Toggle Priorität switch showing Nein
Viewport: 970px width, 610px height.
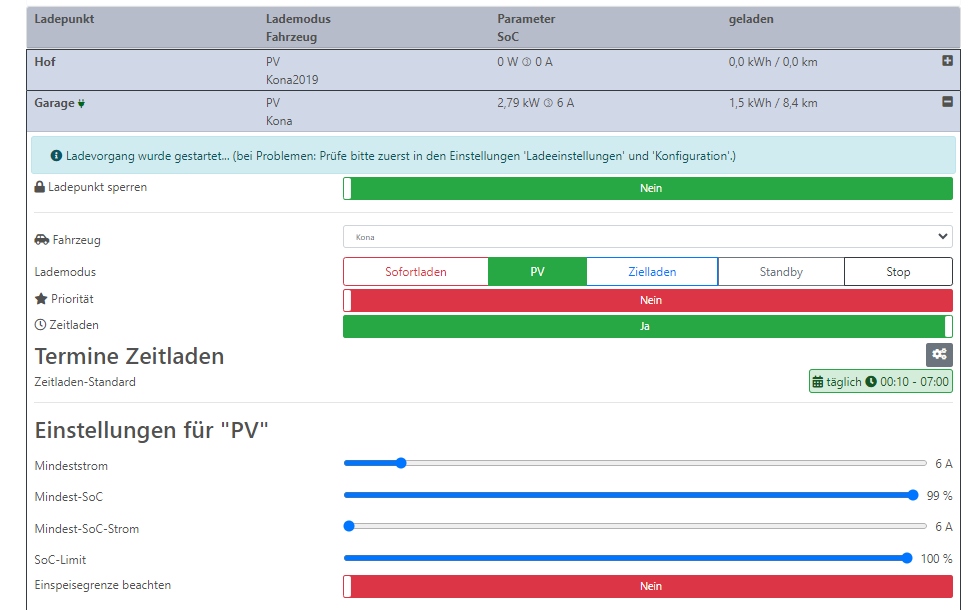click(x=648, y=300)
